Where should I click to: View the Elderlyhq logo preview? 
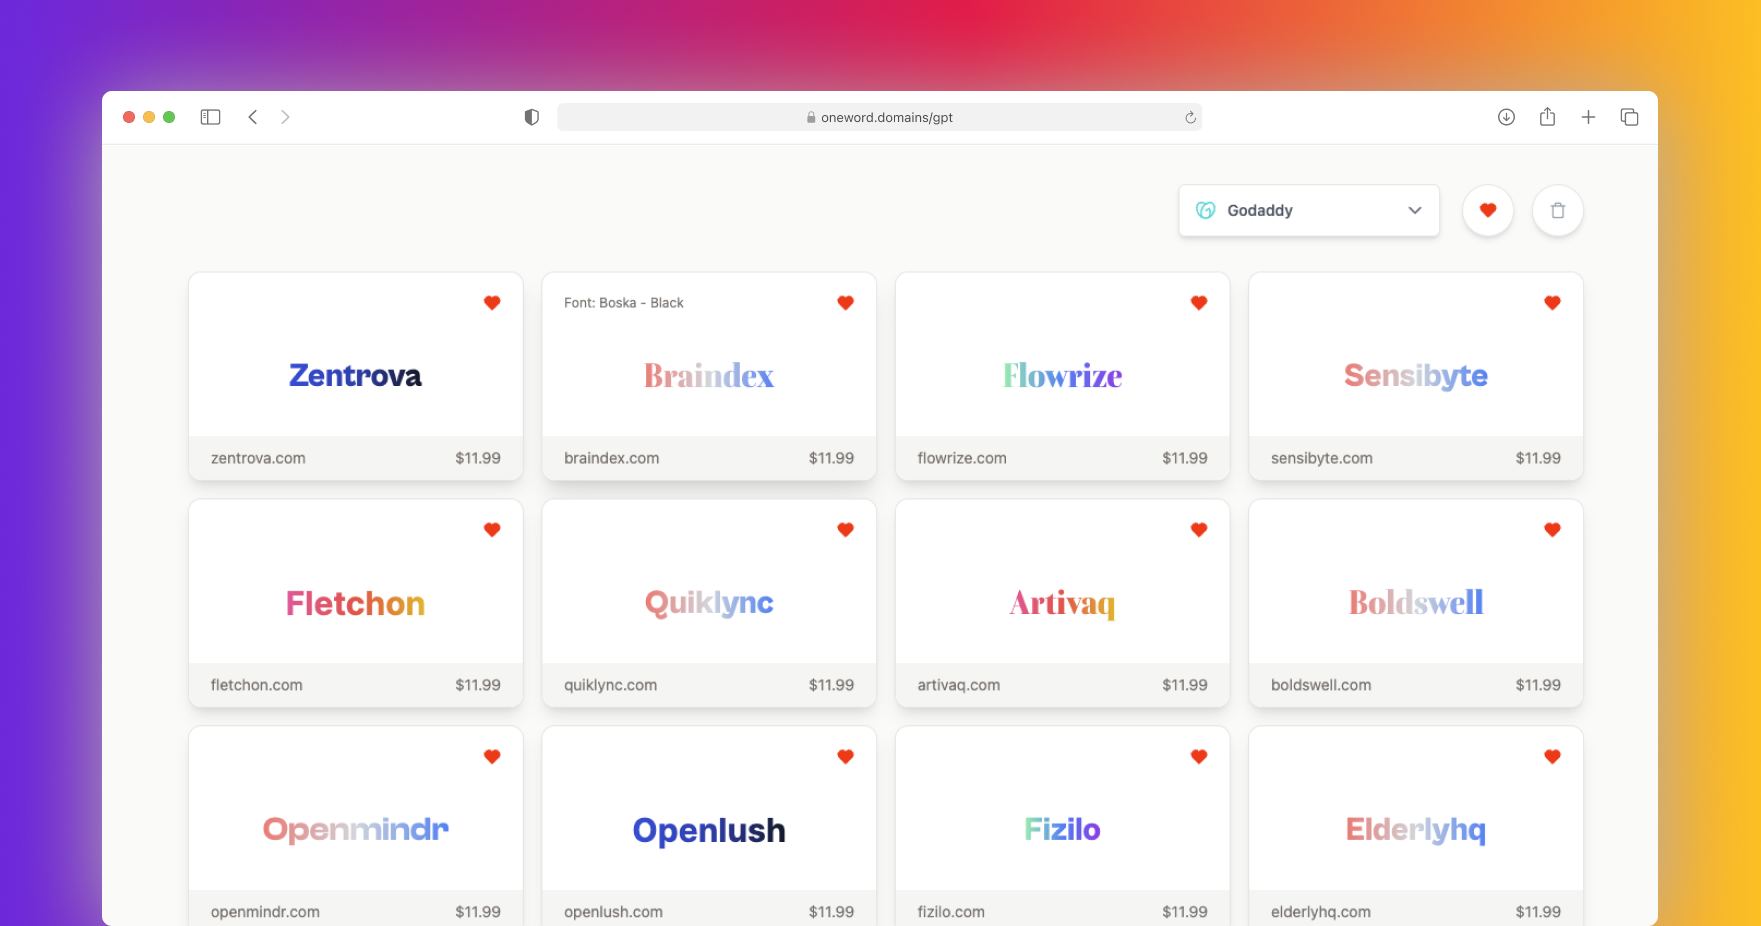pos(1416,830)
